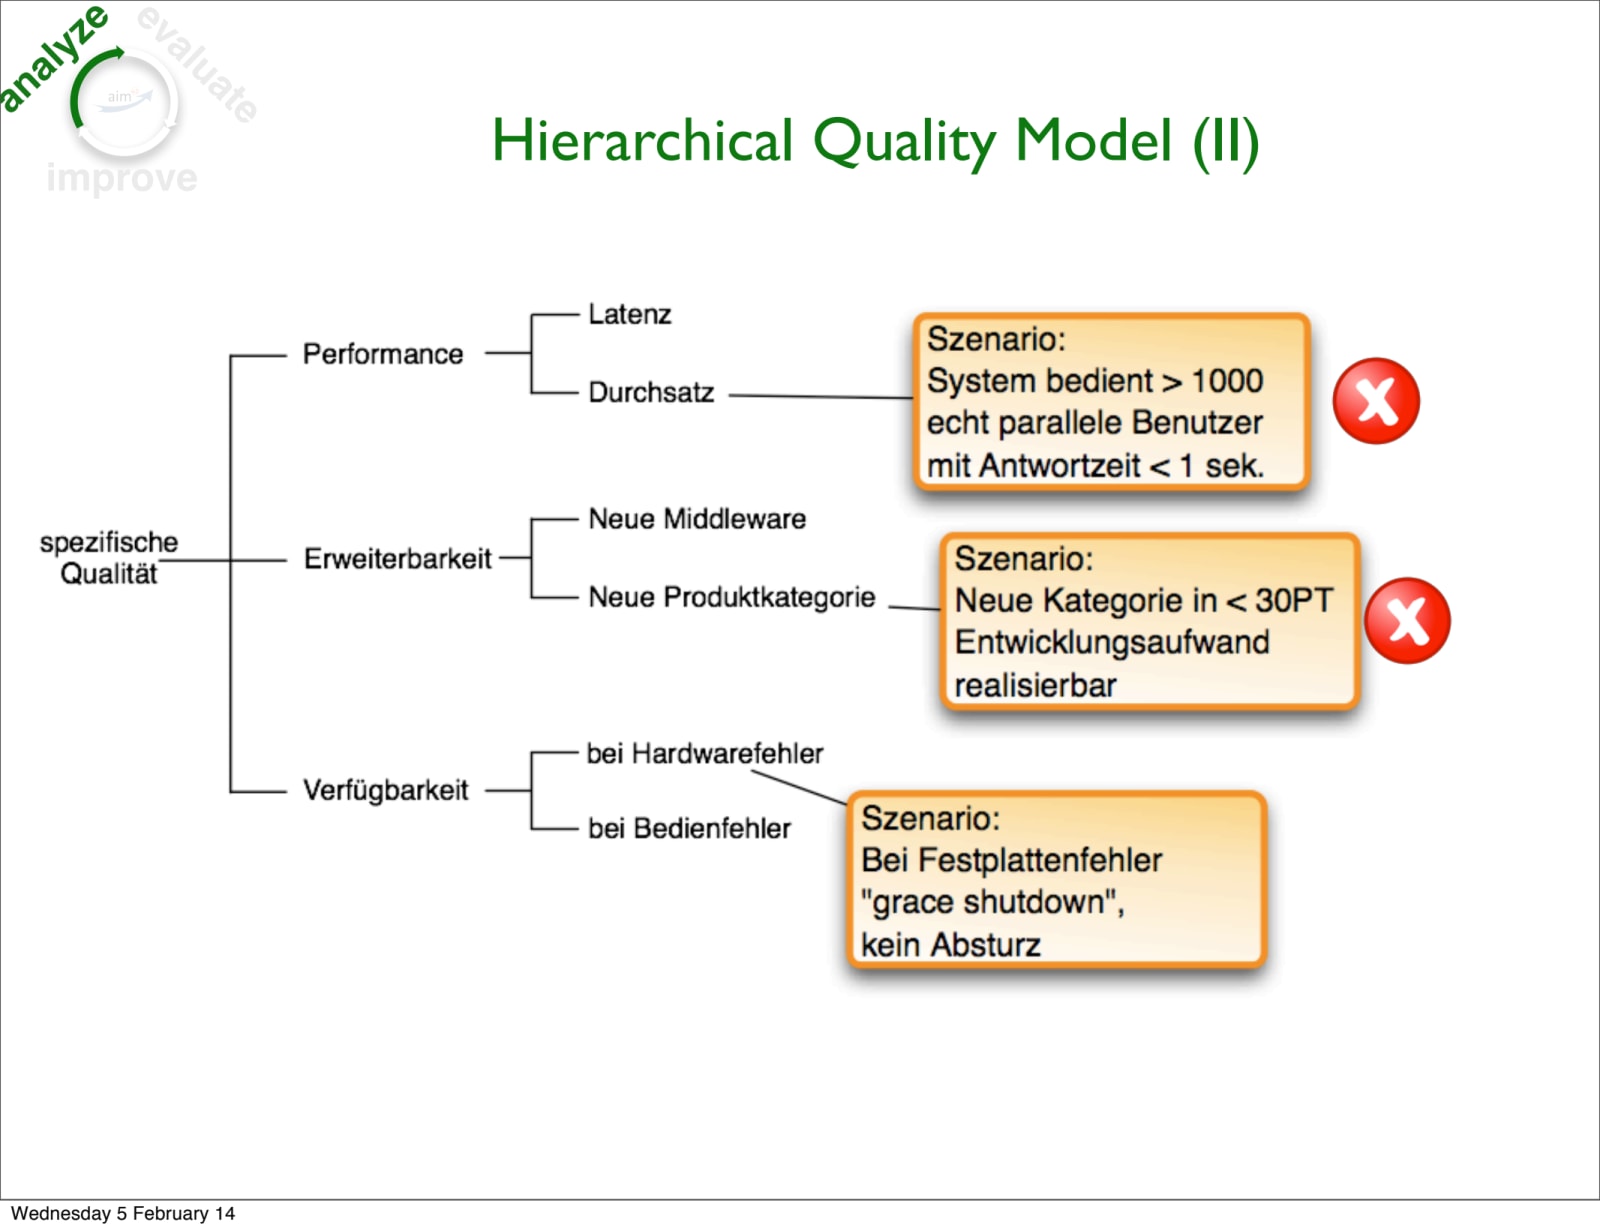Click the faded 'improve' logo text
Viewport: 1600px width, 1231px height.
coord(122,178)
